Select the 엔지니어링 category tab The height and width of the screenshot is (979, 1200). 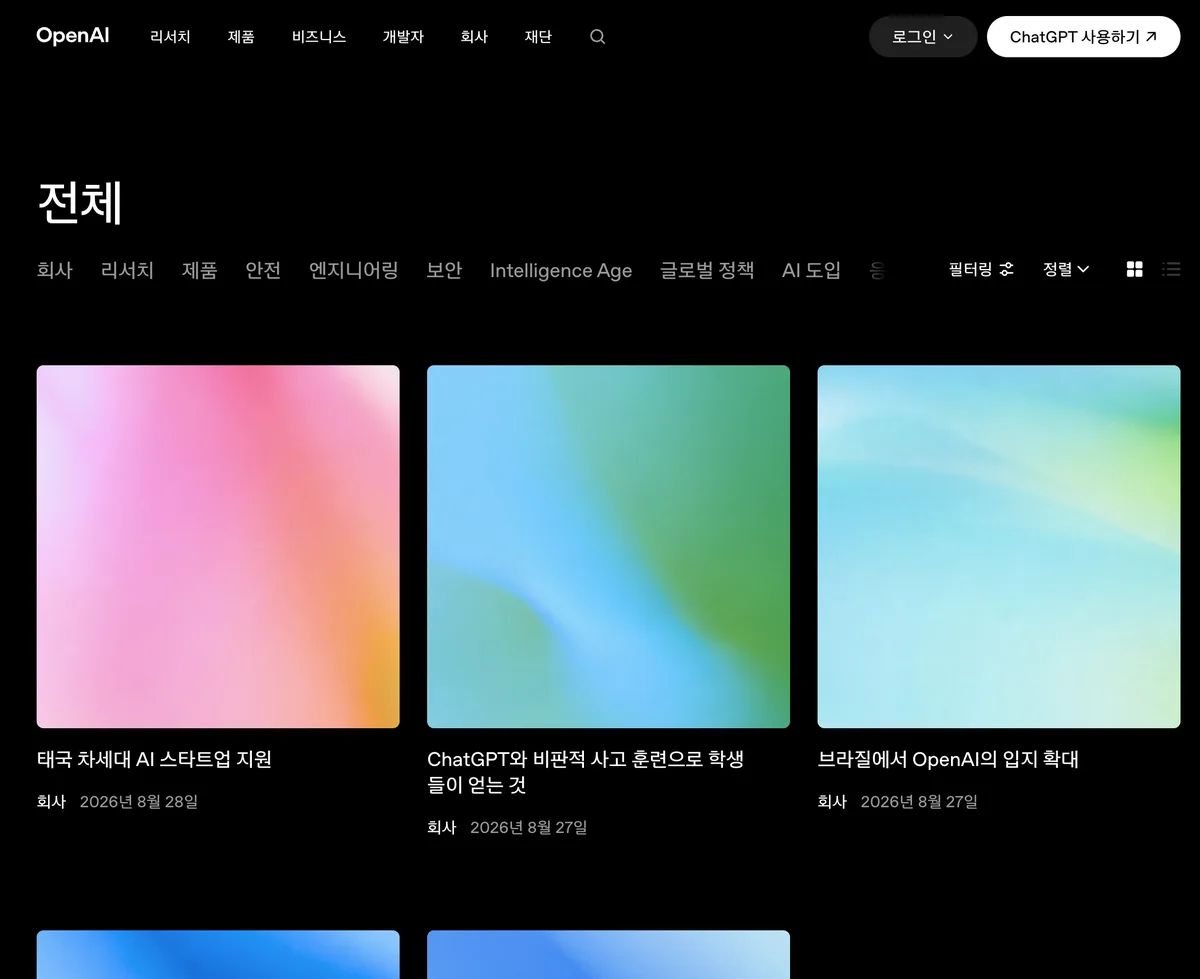[354, 270]
